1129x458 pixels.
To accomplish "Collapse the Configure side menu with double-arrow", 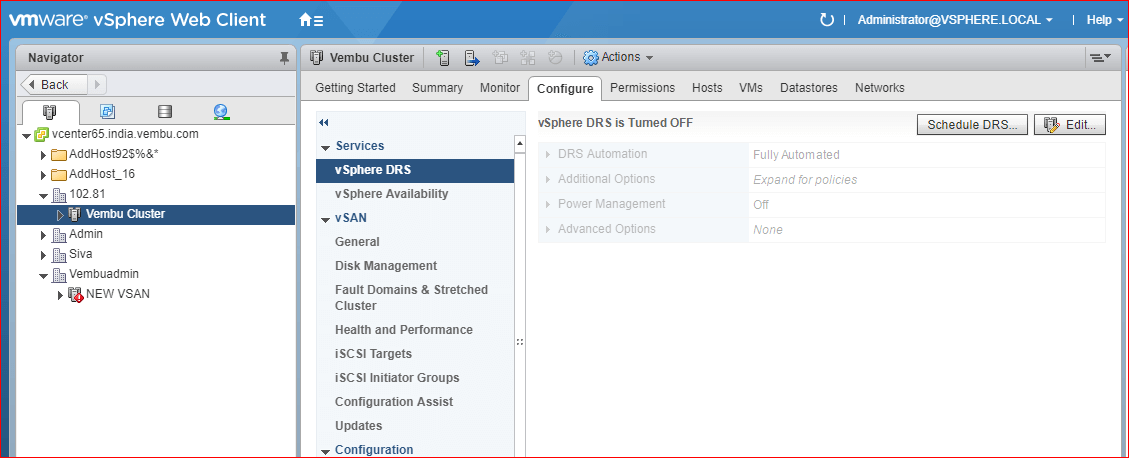I will point(323,122).
